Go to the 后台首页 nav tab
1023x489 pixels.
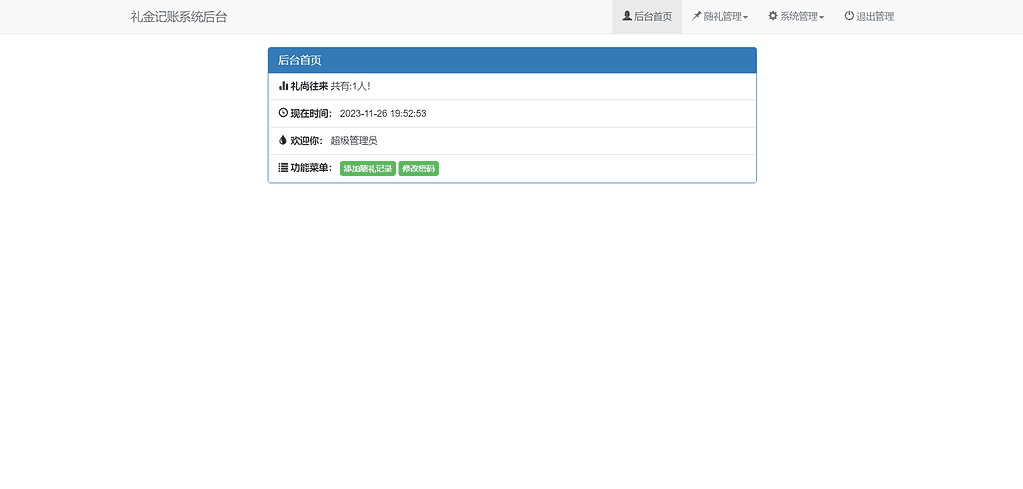647,16
